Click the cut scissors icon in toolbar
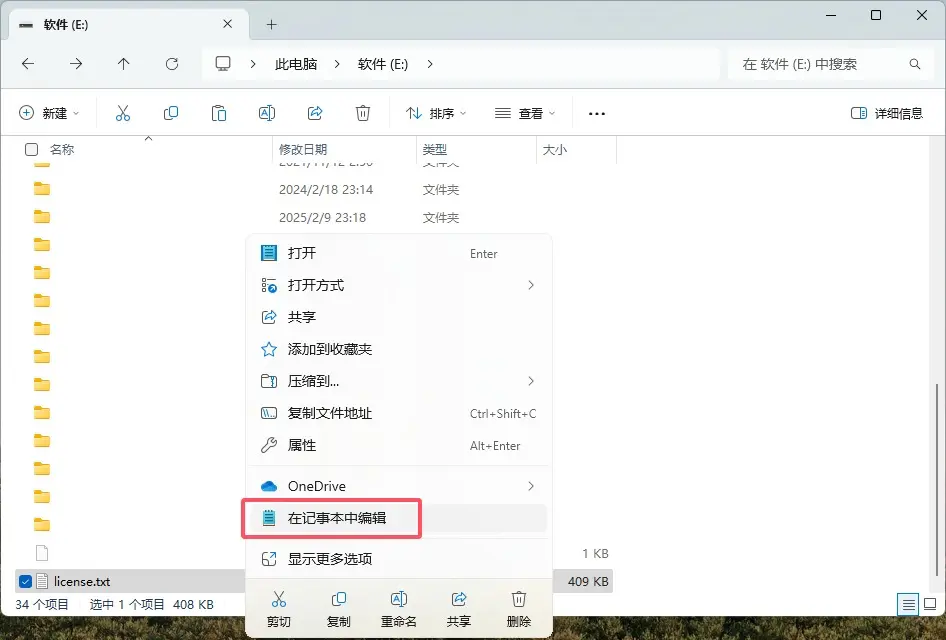This screenshot has width=946, height=640. click(123, 113)
